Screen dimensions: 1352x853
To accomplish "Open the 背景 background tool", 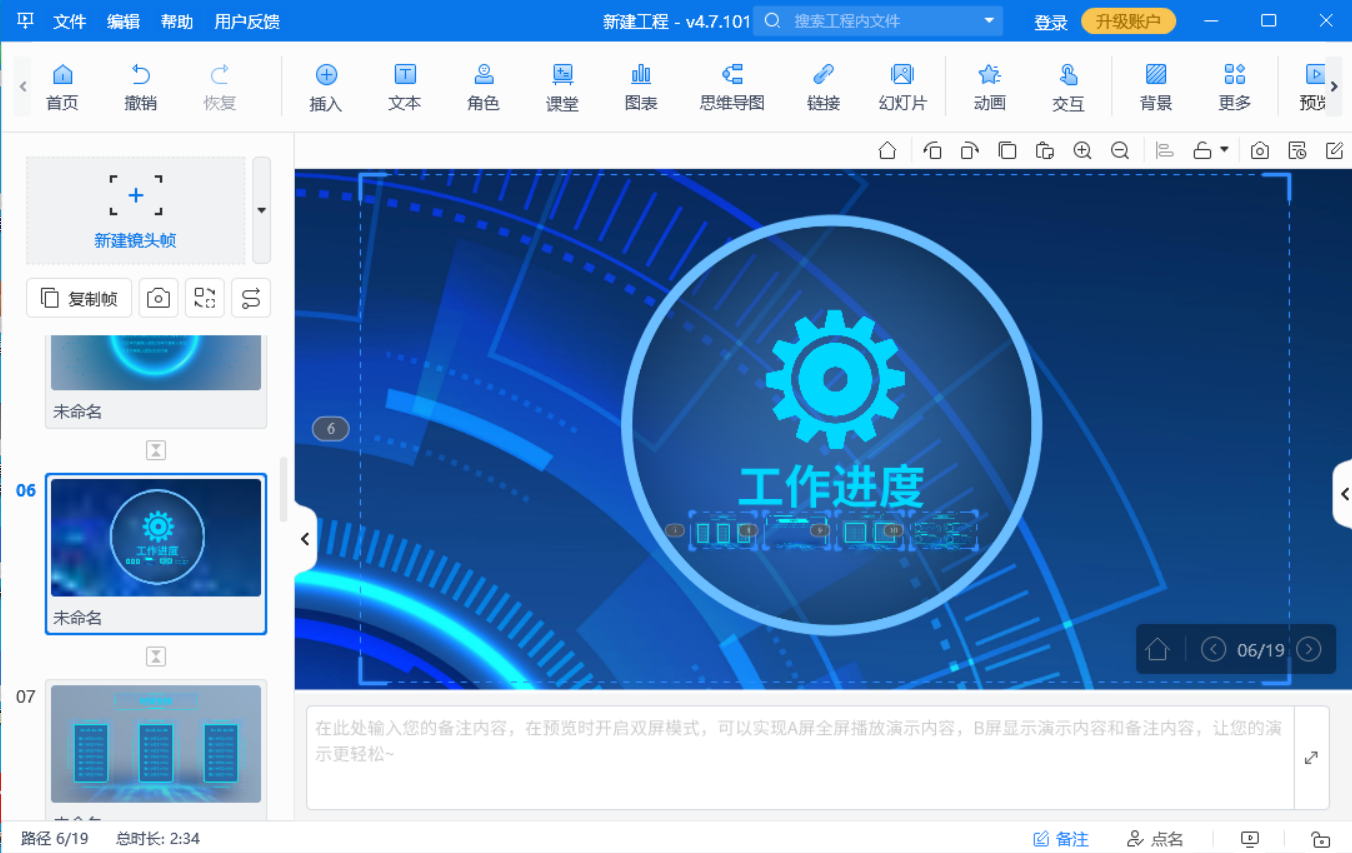I will coord(1156,86).
